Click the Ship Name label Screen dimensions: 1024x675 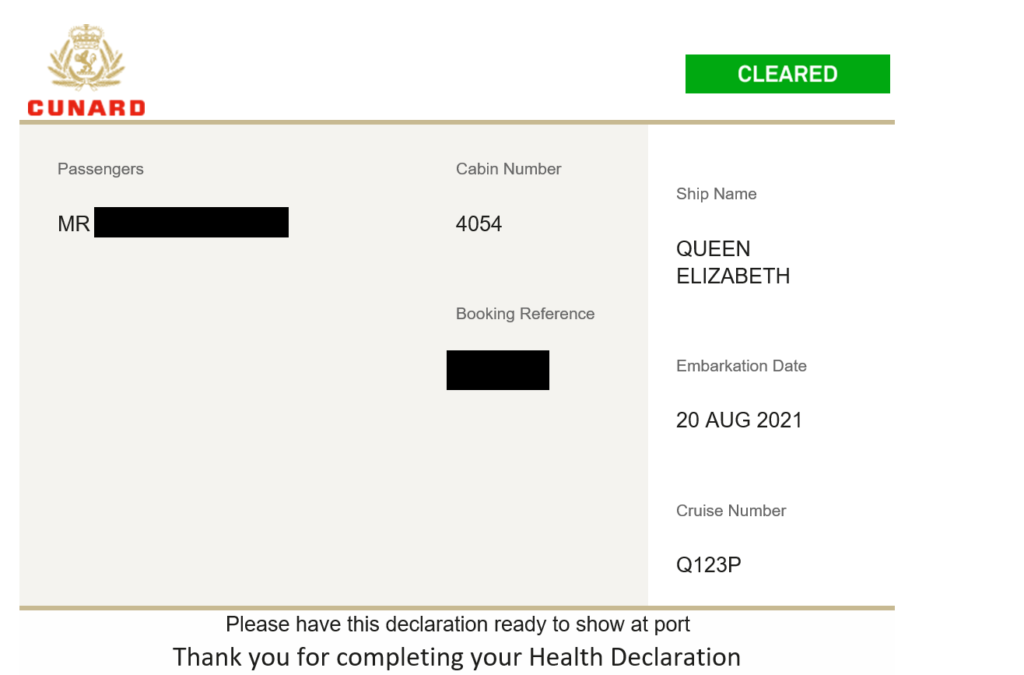click(716, 194)
